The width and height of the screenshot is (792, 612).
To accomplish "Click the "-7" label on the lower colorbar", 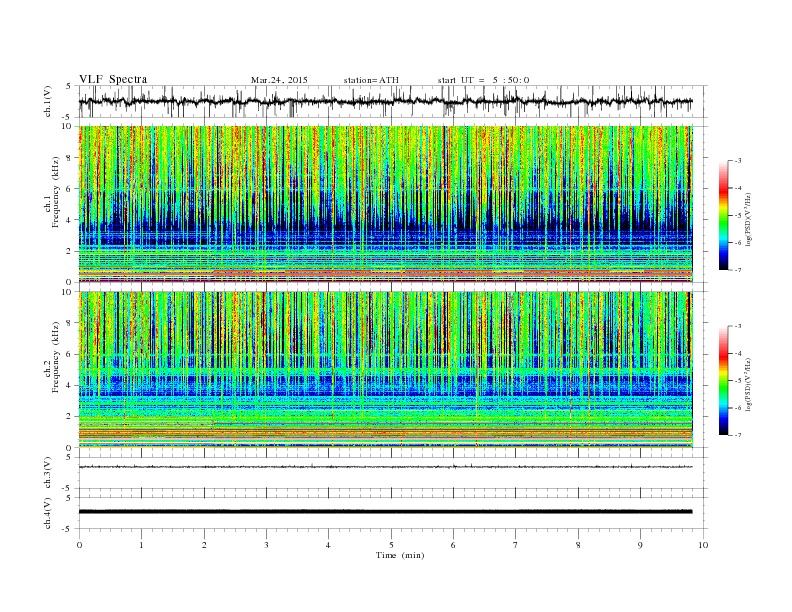I will tap(738, 435).
